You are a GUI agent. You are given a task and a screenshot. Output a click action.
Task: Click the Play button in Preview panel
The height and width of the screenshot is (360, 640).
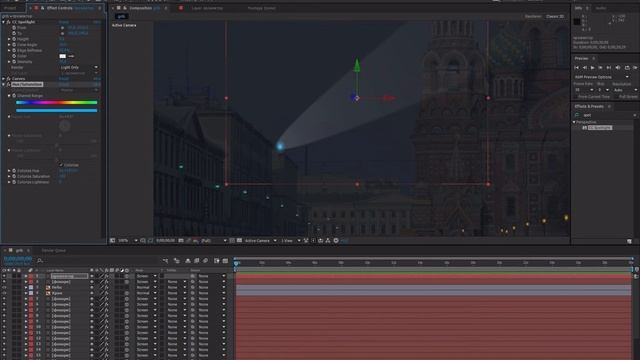point(593,68)
